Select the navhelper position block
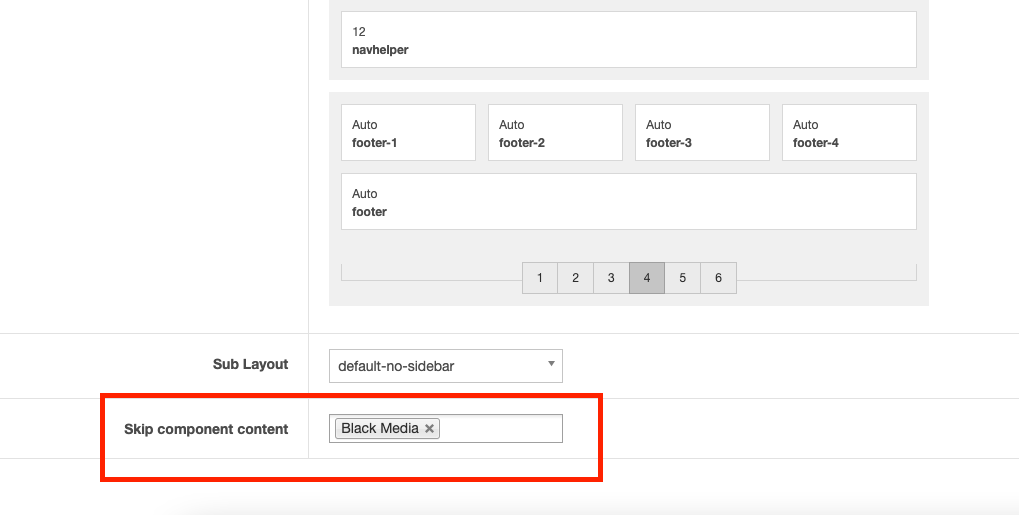Image resolution: width=1019 pixels, height=515 pixels. (x=628, y=40)
